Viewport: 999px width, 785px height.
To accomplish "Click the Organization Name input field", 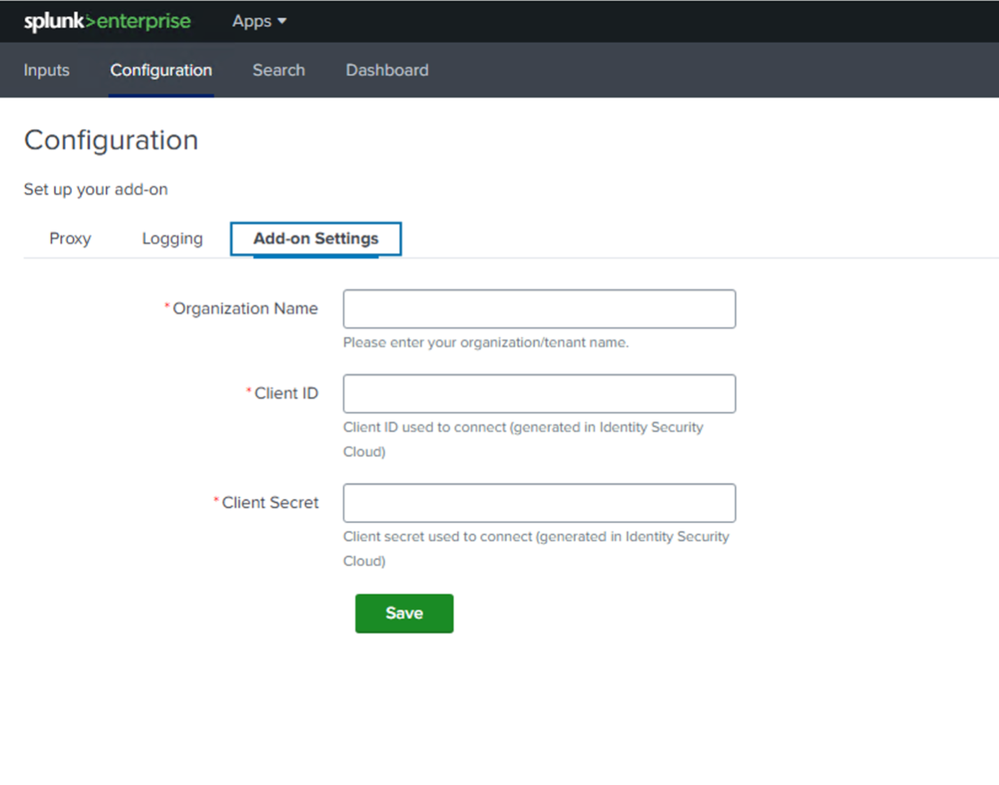I will [538, 308].
